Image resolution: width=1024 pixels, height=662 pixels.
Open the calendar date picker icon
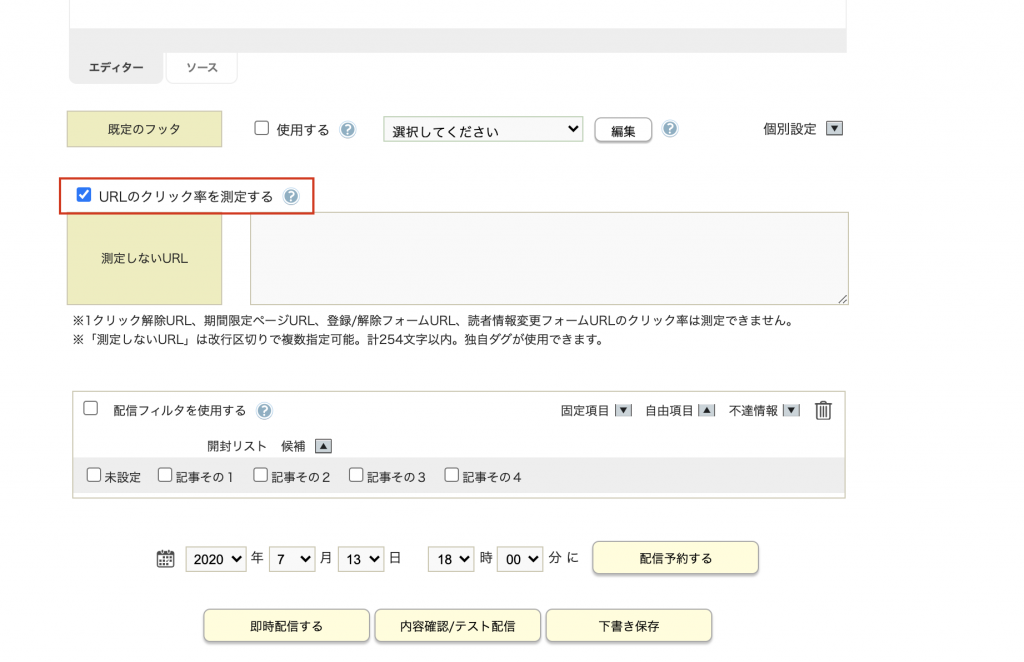[x=166, y=559]
